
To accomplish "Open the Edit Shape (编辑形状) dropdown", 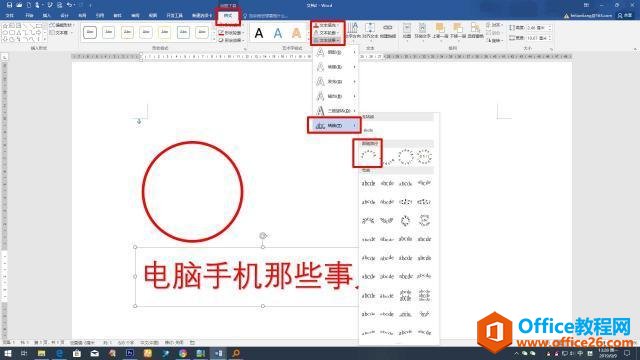I will (61, 25).
